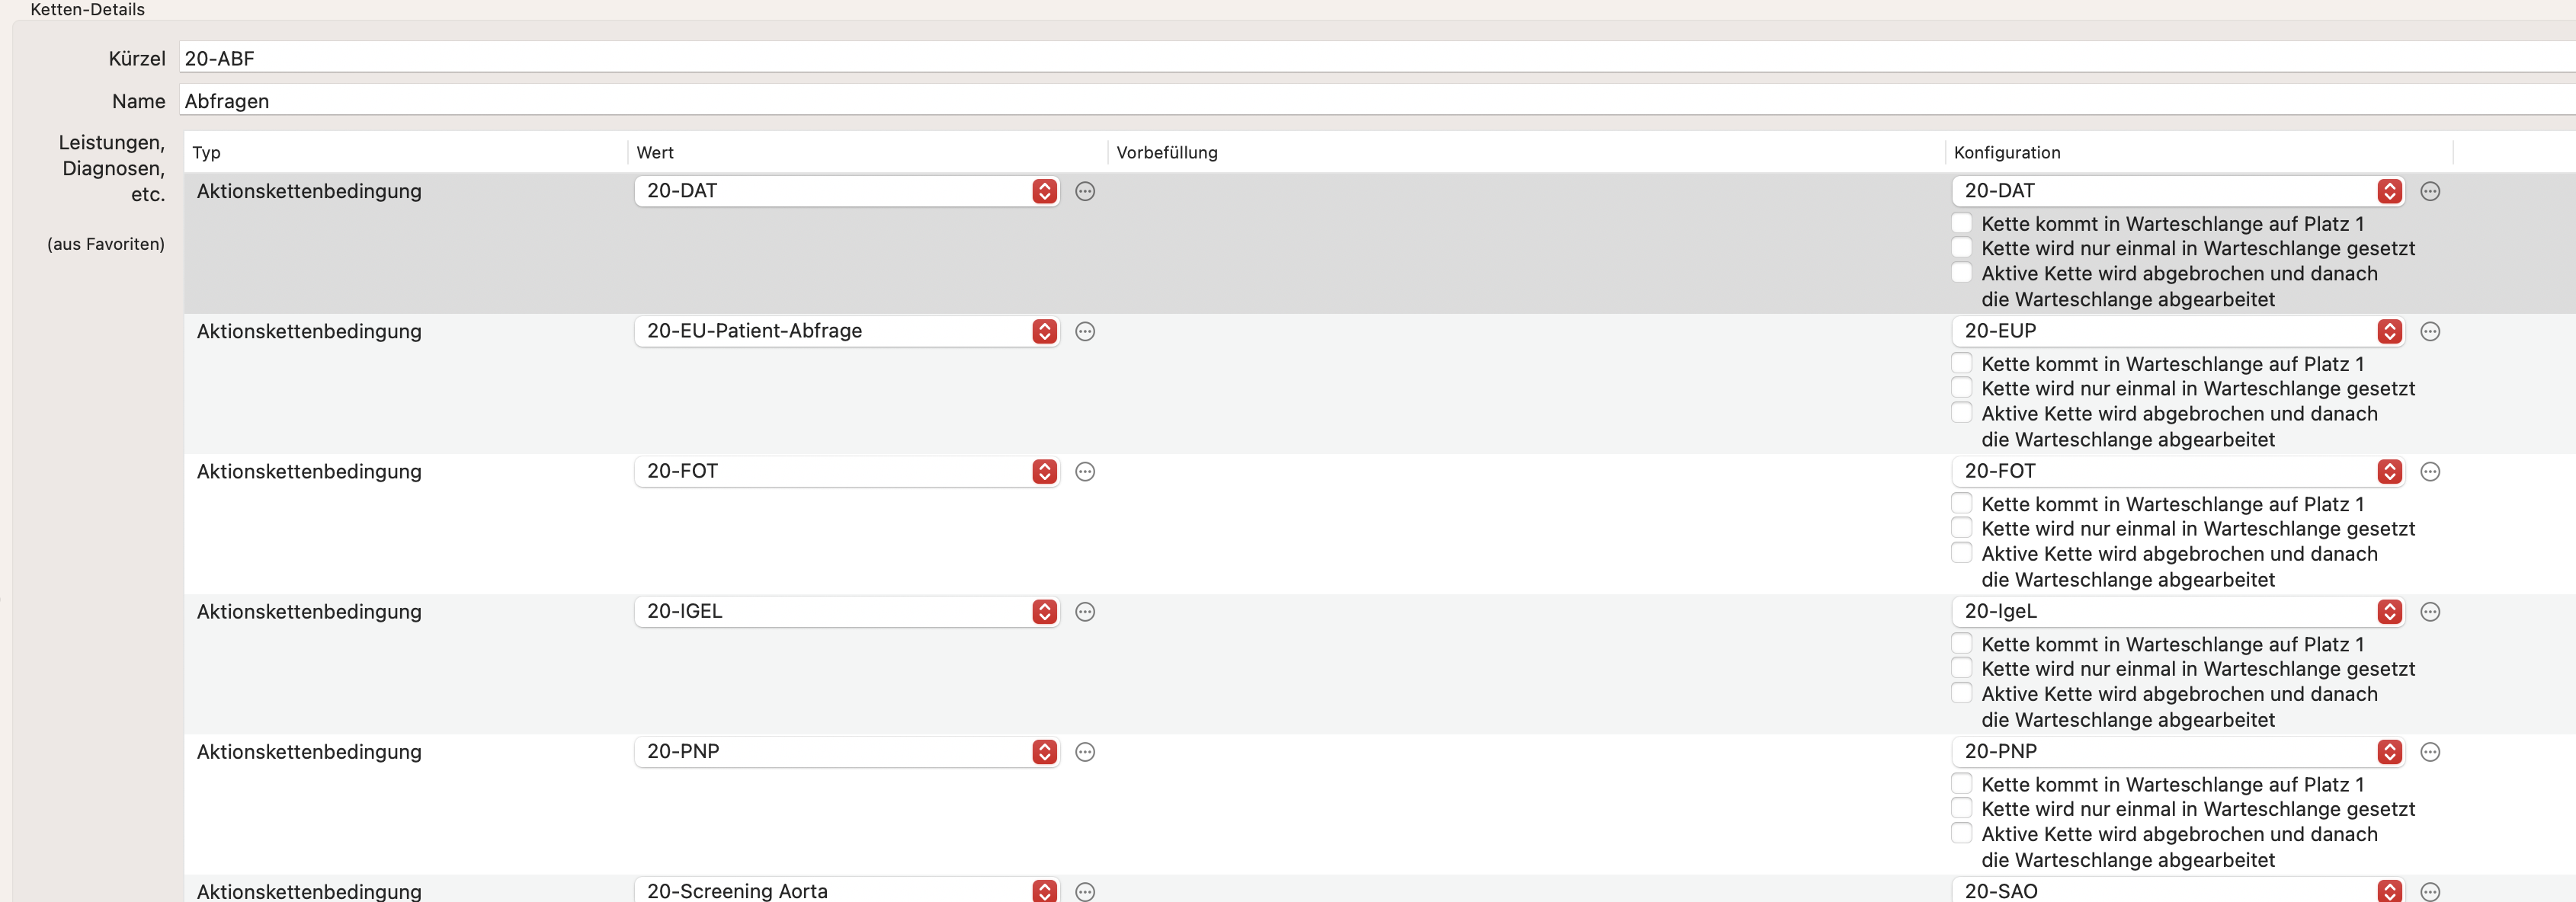Click into the Kürzel field containing 20-ABF

[1377, 58]
